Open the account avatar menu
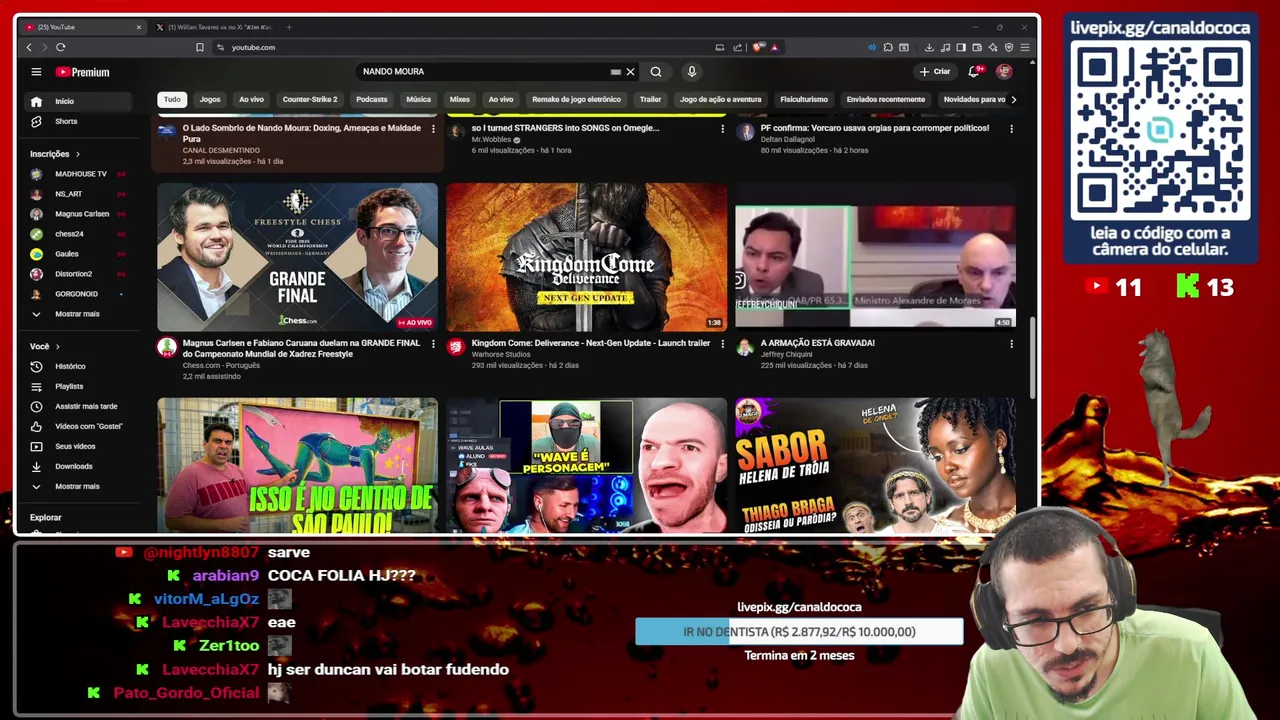 click(x=1004, y=72)
